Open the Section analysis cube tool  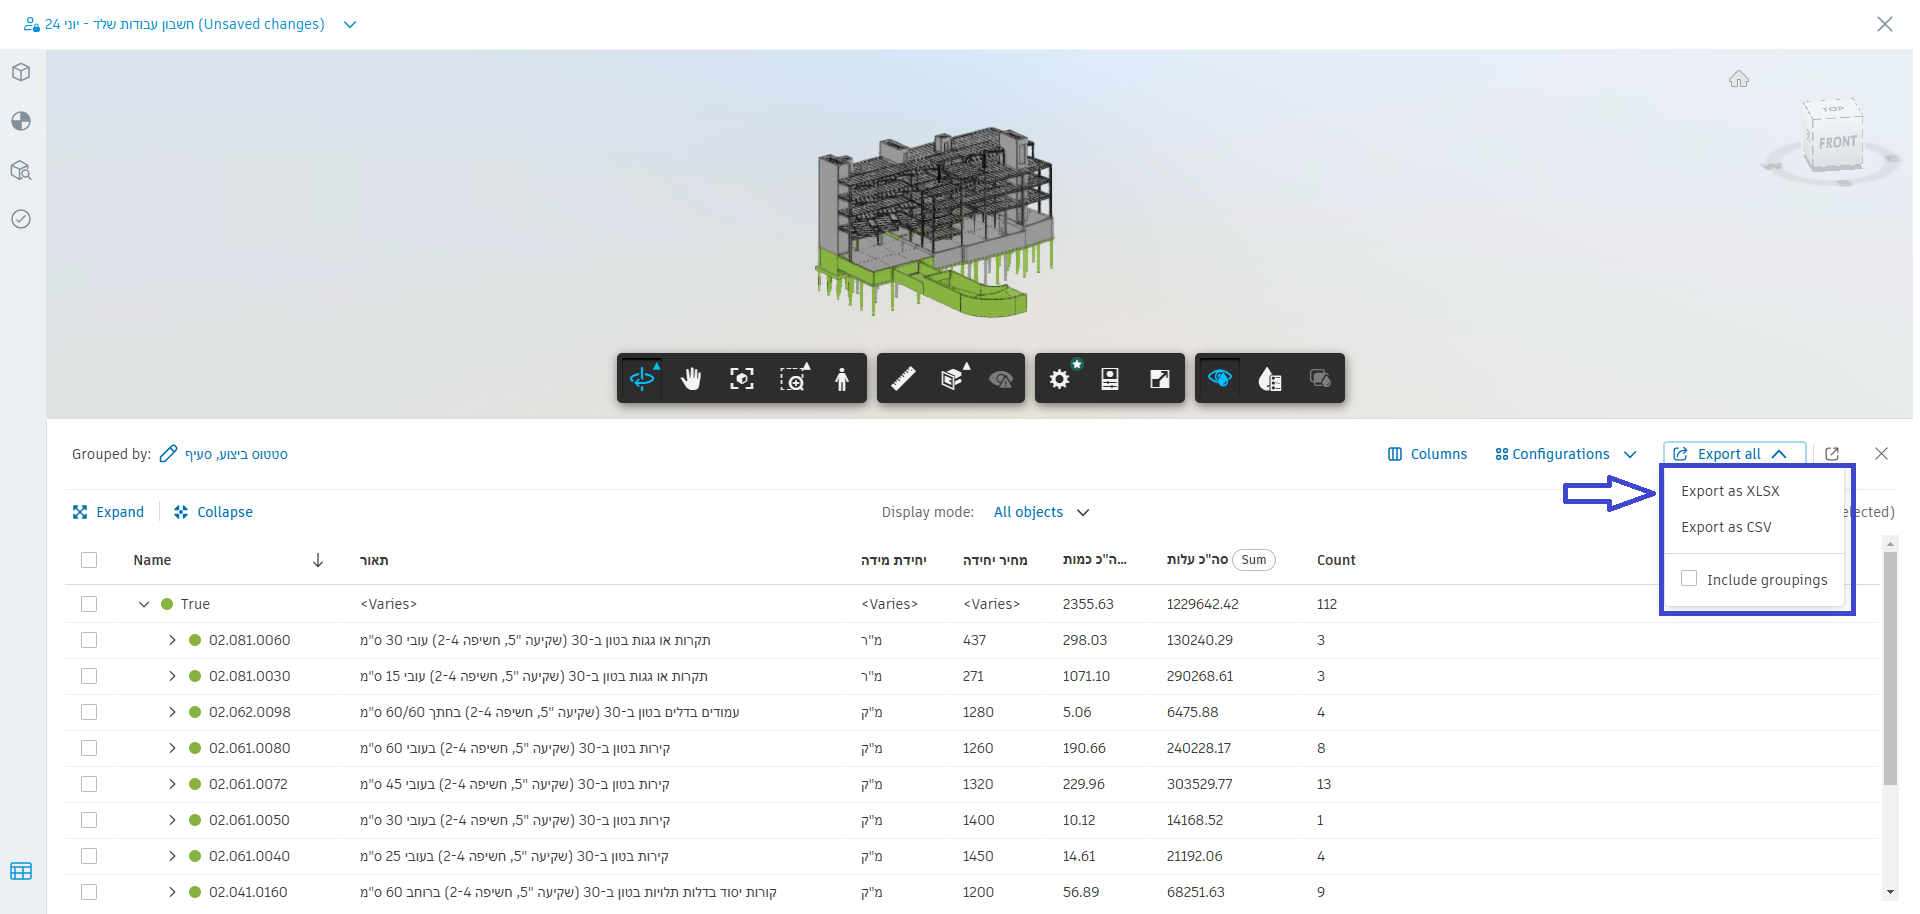pos(952,378)
